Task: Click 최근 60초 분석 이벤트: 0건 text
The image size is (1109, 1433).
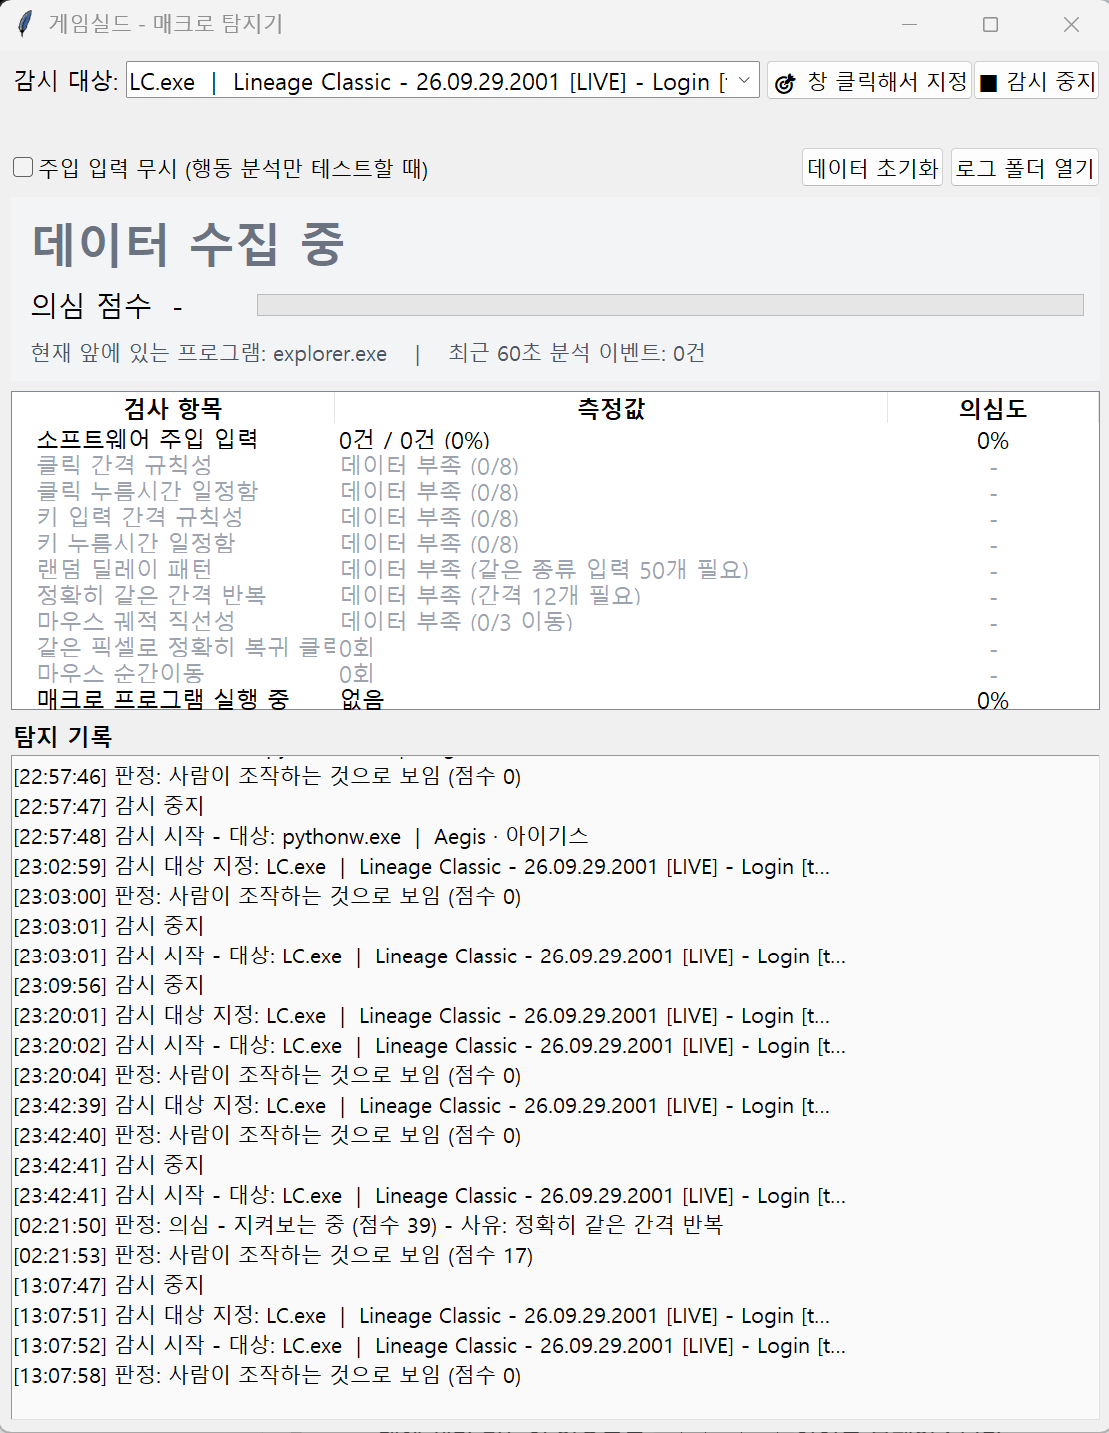Action: pos(577,353)
